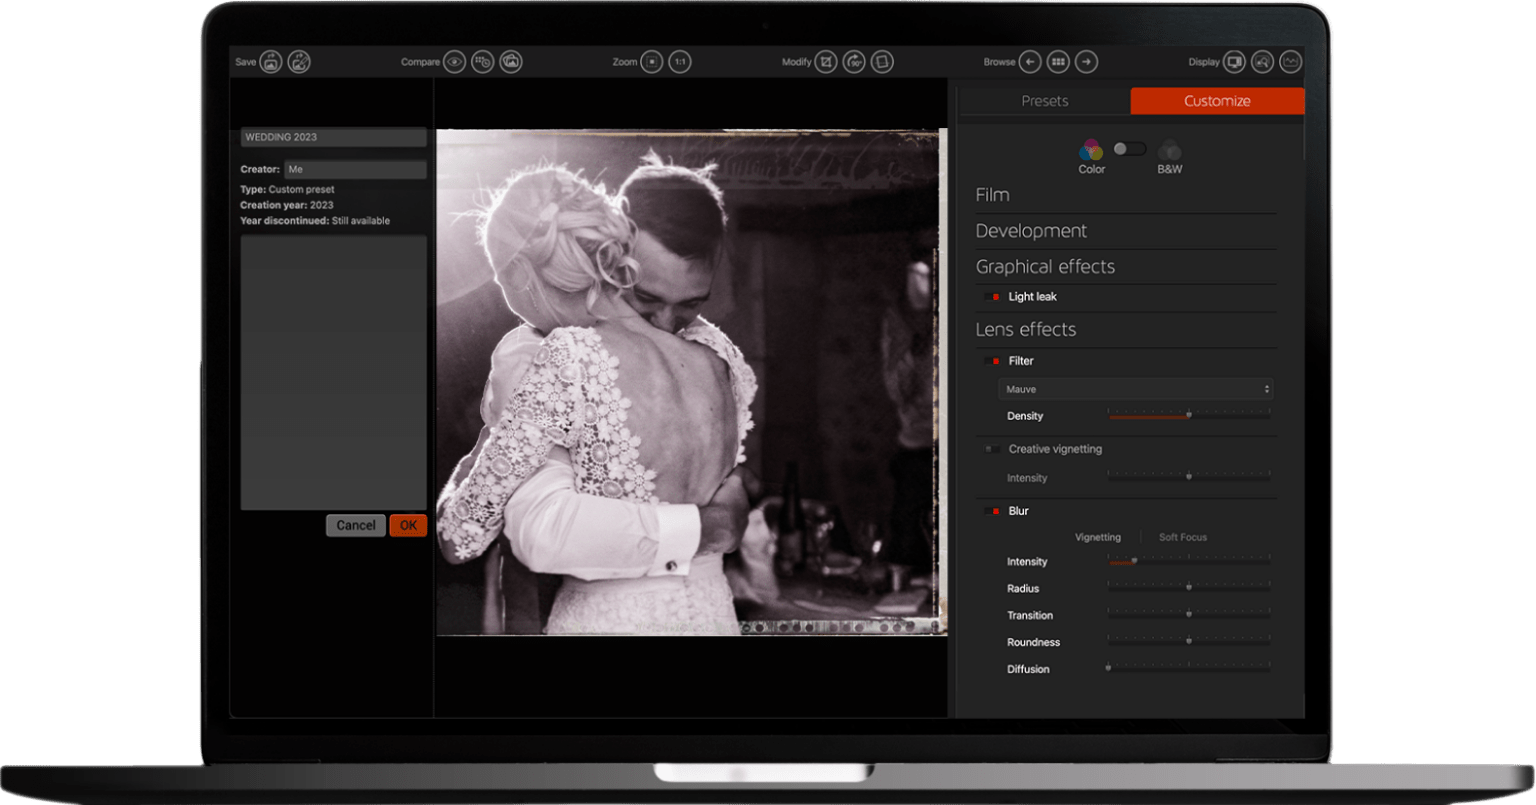Rotate the image with the 90° icon

[853, 61]
